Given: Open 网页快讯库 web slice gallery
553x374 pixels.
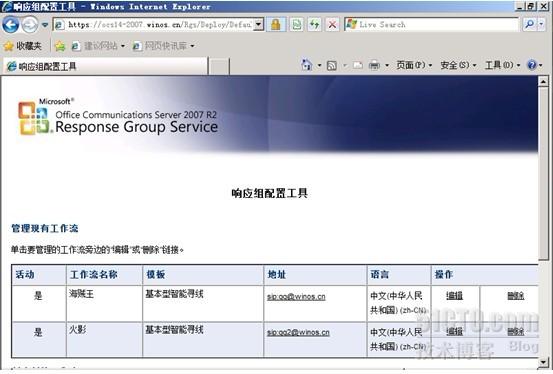Looking at the screenshot, I should [x=164, y=46].
